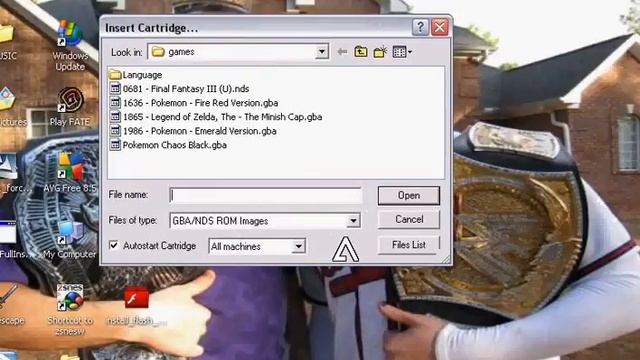Expand the Look in folder dropdown
Viewport: 640px width, 360px height.
tap(322, 52)
